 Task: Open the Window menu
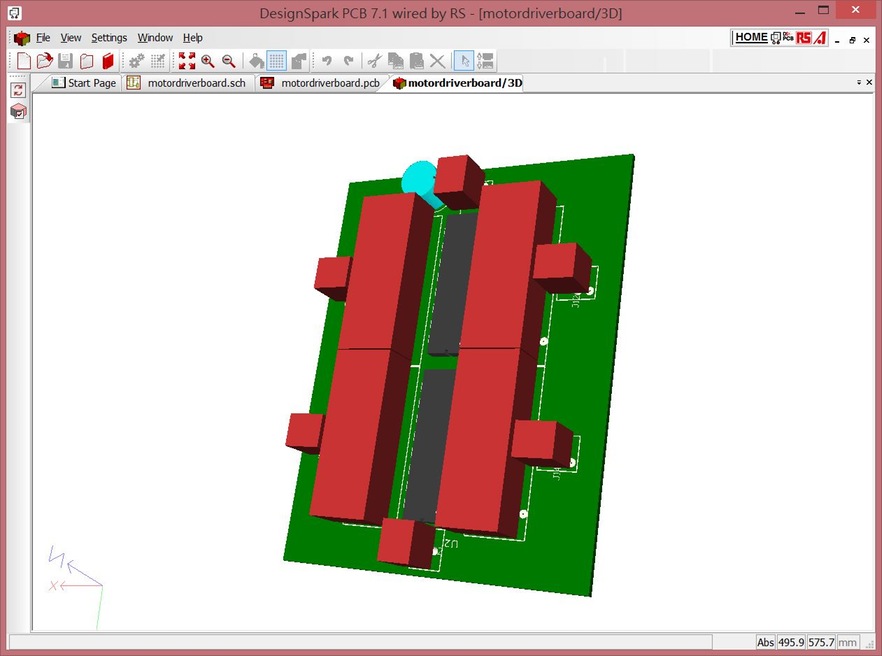[x=155, y=38]
